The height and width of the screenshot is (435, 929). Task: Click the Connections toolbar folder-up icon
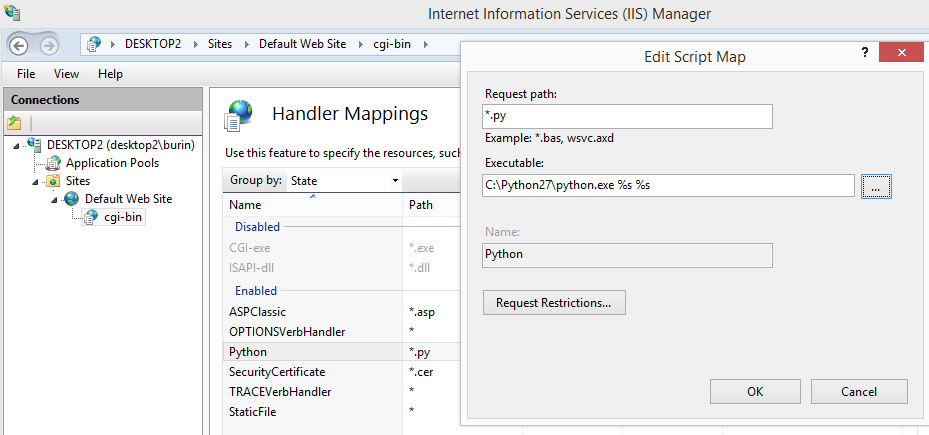tap(14, 123)
